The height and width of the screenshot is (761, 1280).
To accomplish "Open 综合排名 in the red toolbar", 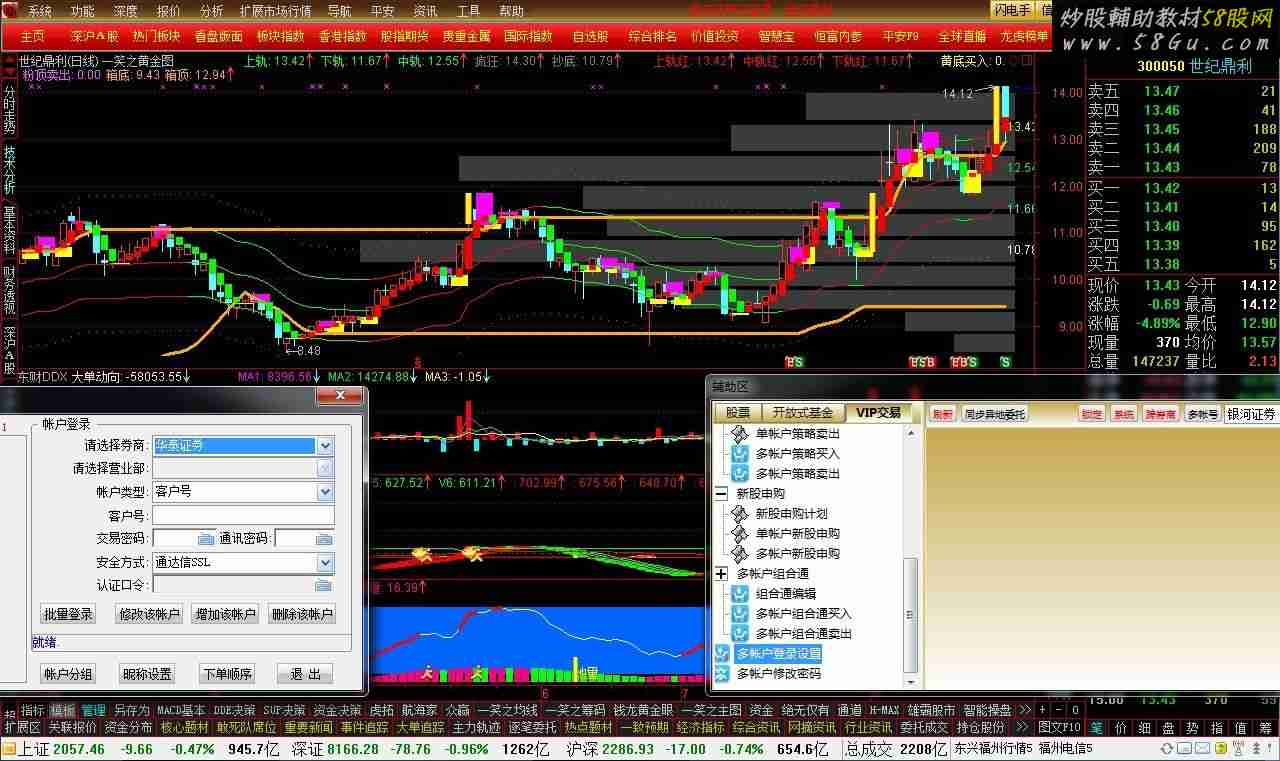I will 652,36.
